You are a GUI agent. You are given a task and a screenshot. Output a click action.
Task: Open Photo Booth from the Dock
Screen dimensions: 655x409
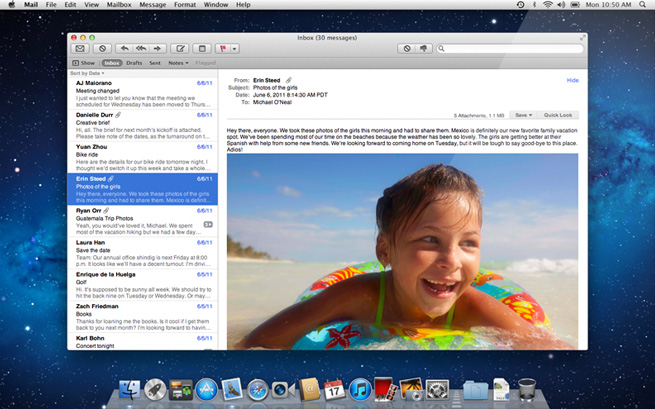(x=386, y=390)
